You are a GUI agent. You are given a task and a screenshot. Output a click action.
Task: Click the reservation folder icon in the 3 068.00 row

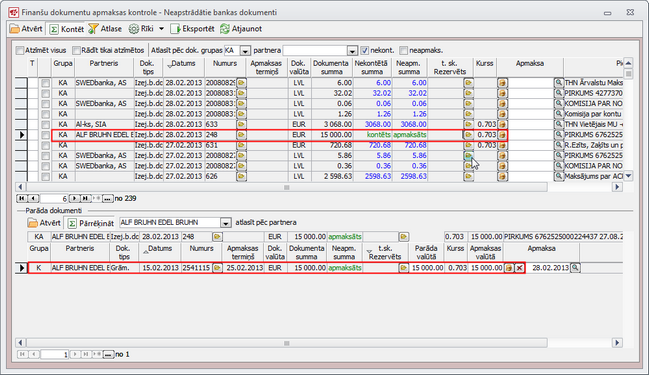(x=469, y=125)
